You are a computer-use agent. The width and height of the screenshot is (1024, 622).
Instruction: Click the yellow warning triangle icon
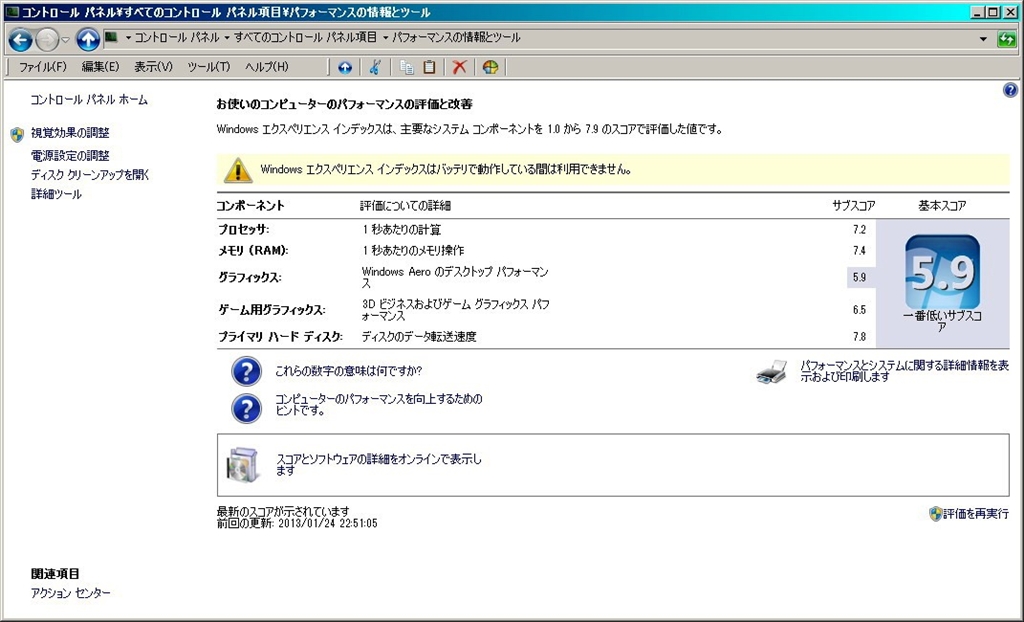(x=238, y=170)
